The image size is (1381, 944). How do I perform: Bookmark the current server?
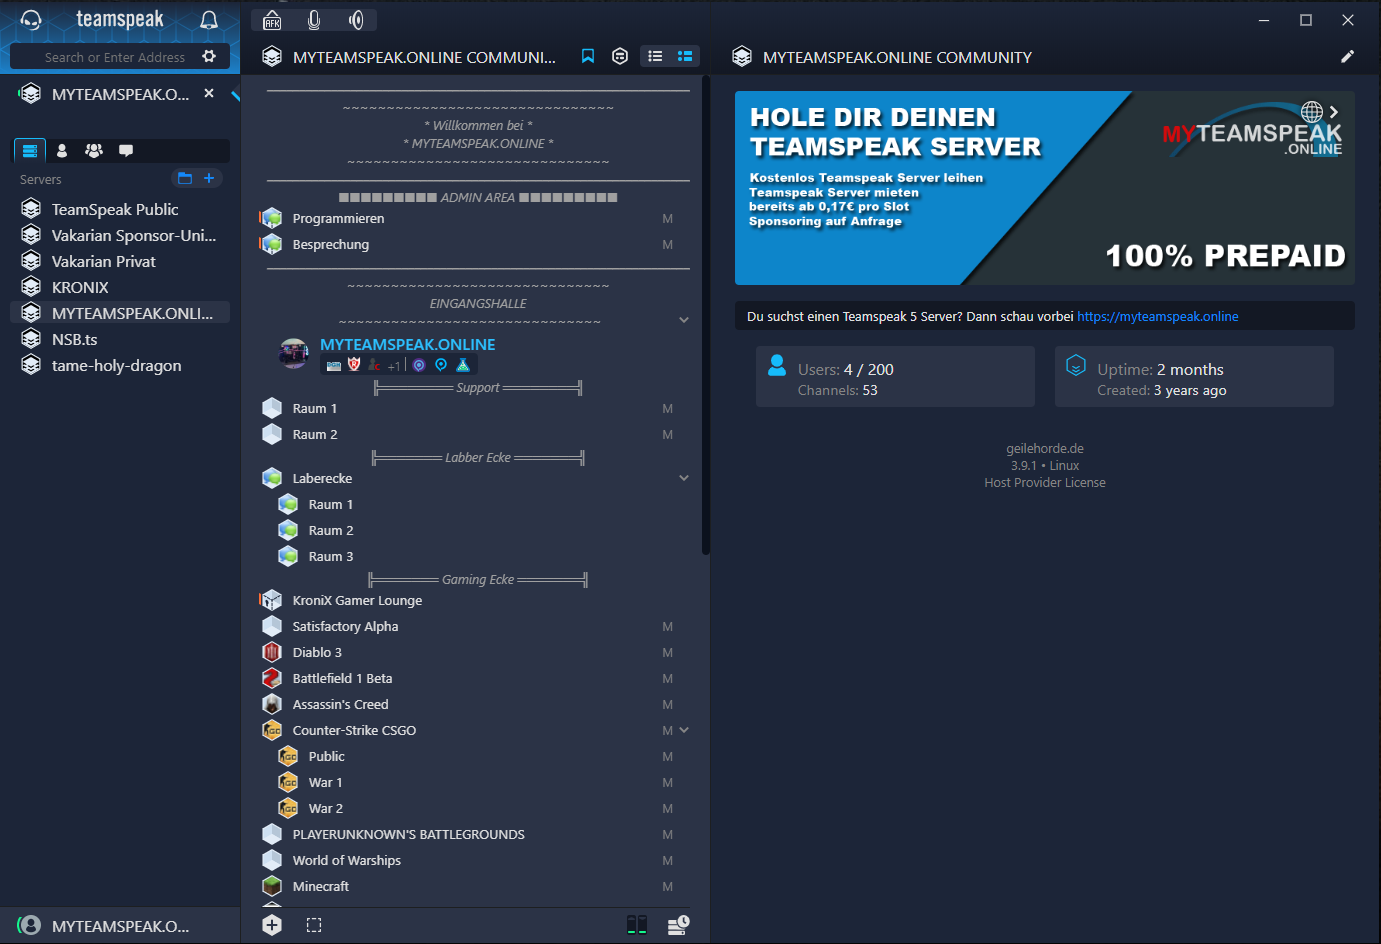(x=588, y=57)
